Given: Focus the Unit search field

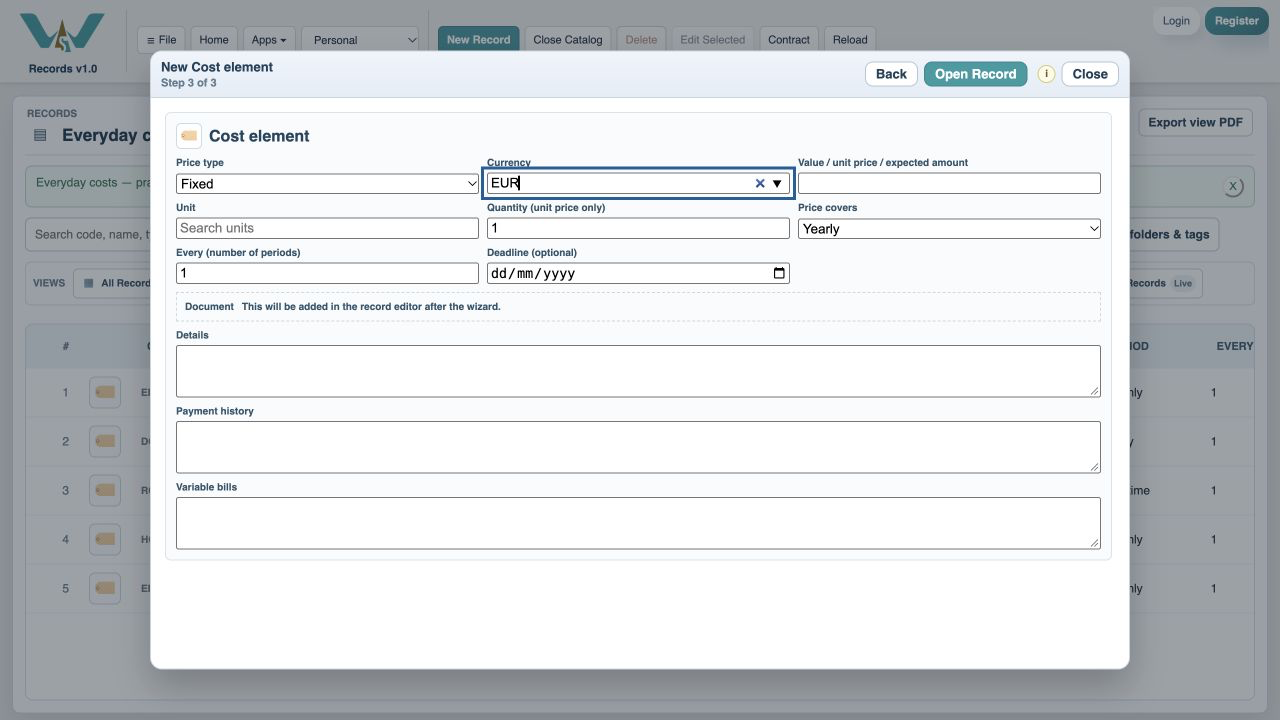Looking at the screenshot, I should [328, 229].
